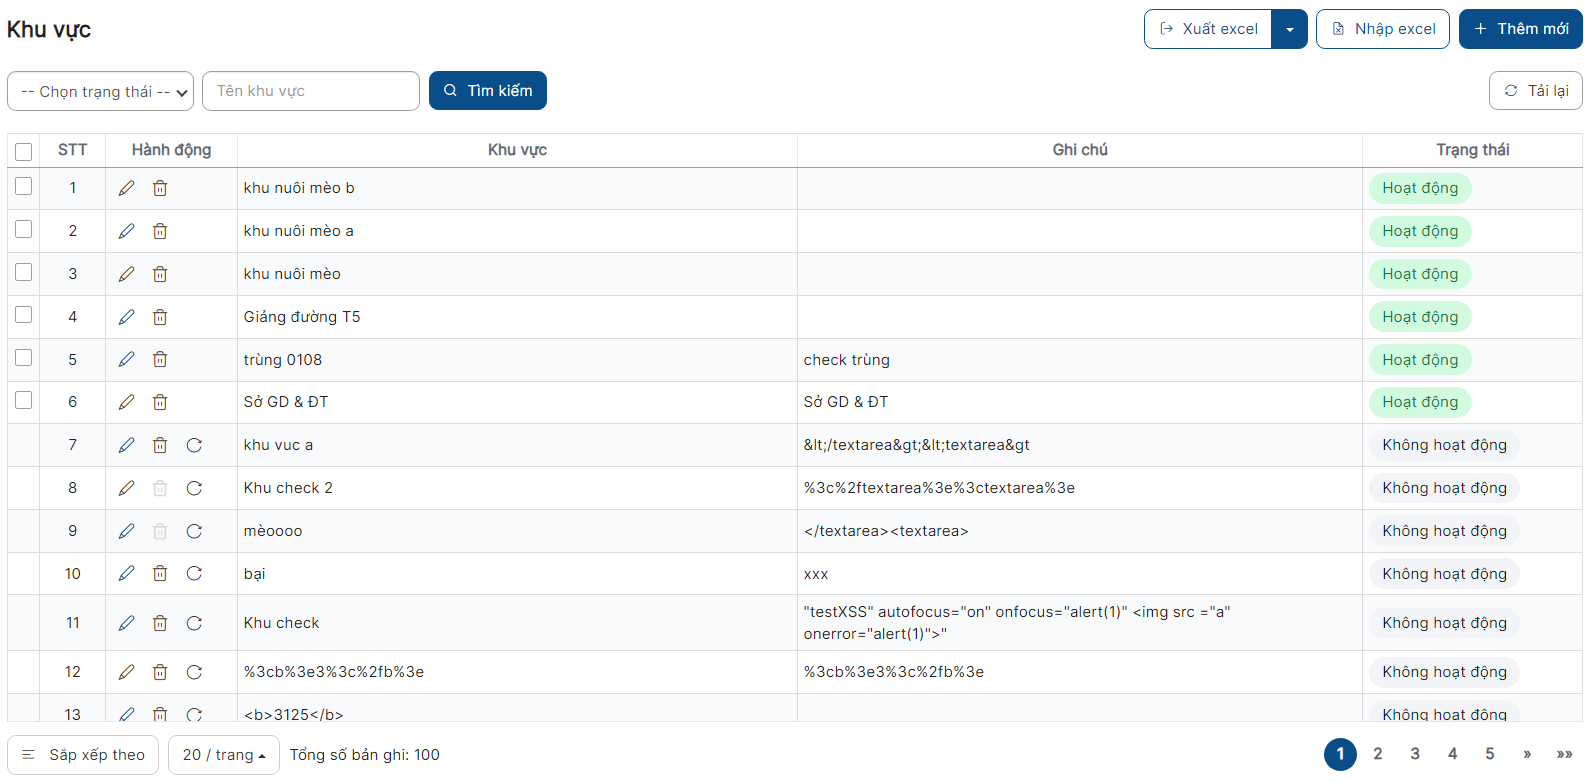Focus the 'Tên khu vực' search field
This screenshot has width=1584, height=781.
(311, 91)
